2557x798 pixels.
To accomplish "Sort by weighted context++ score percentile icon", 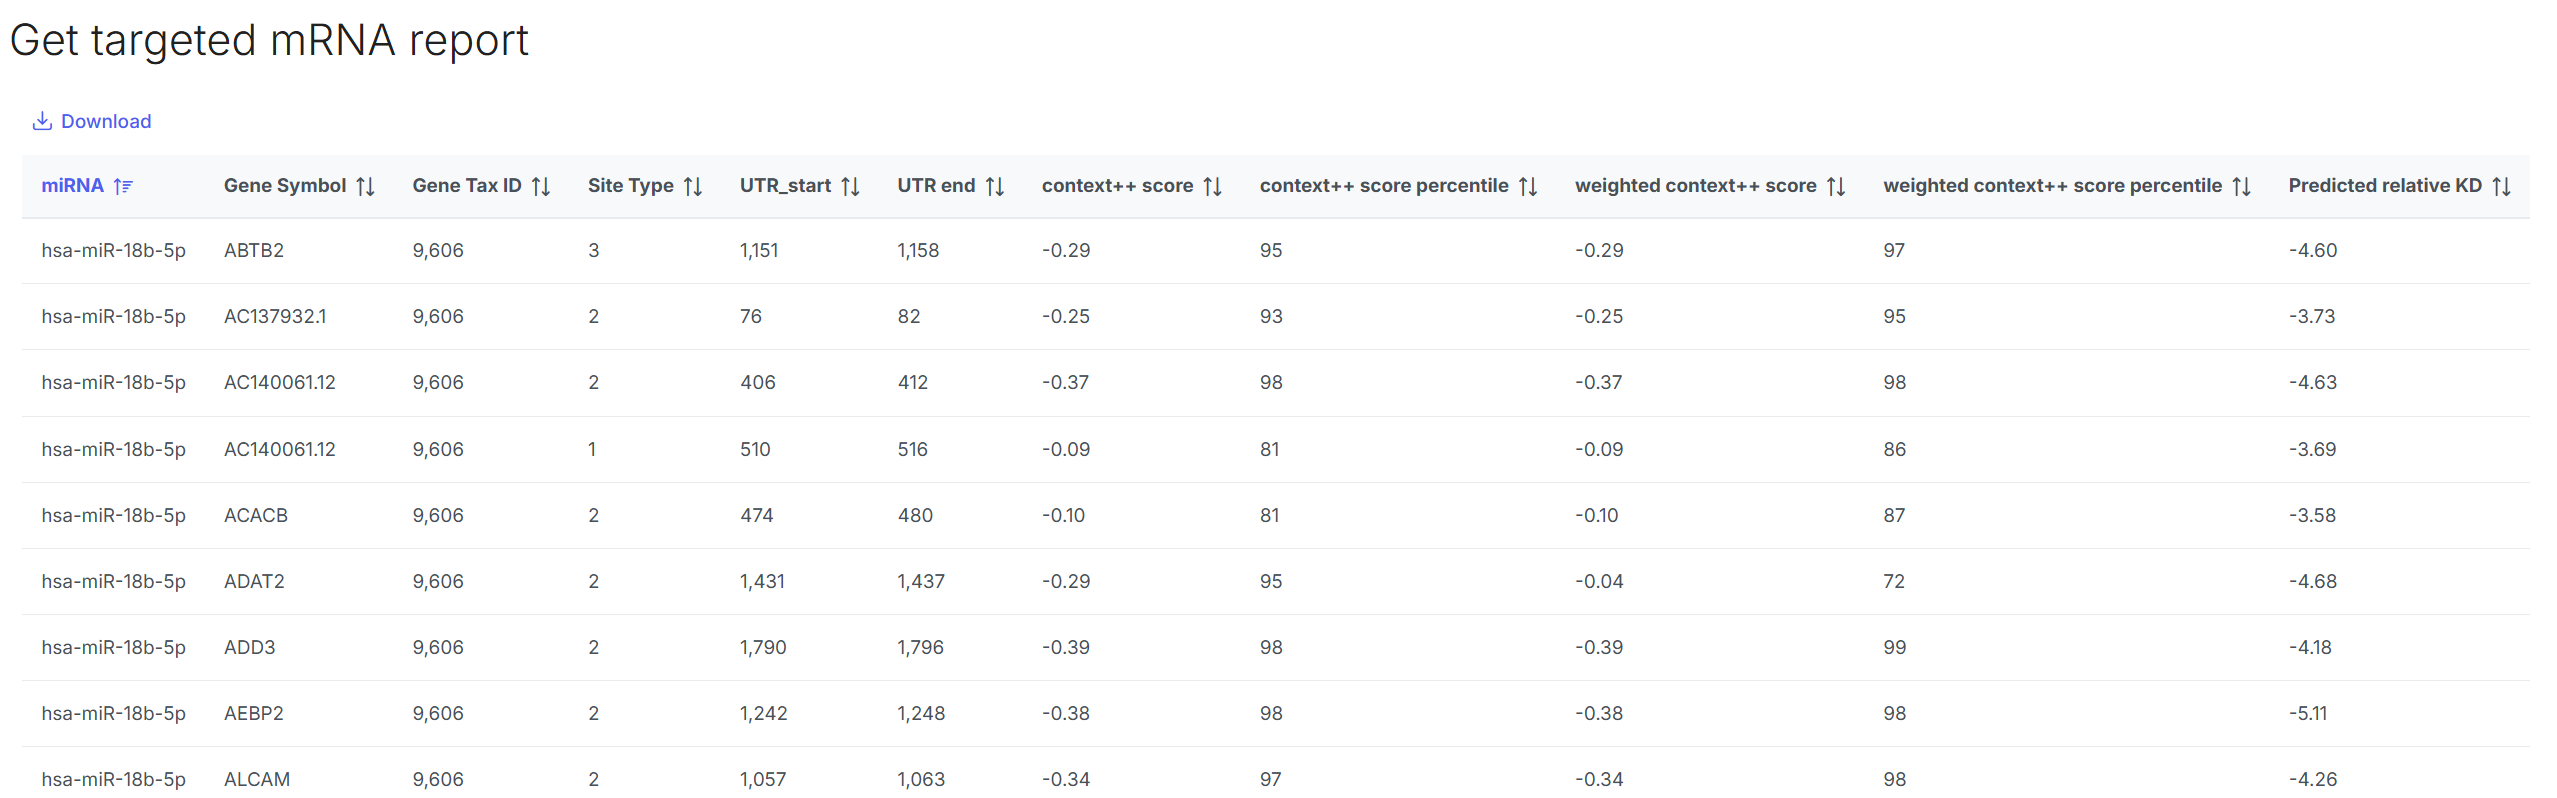I will click(x=2242, y=186).
